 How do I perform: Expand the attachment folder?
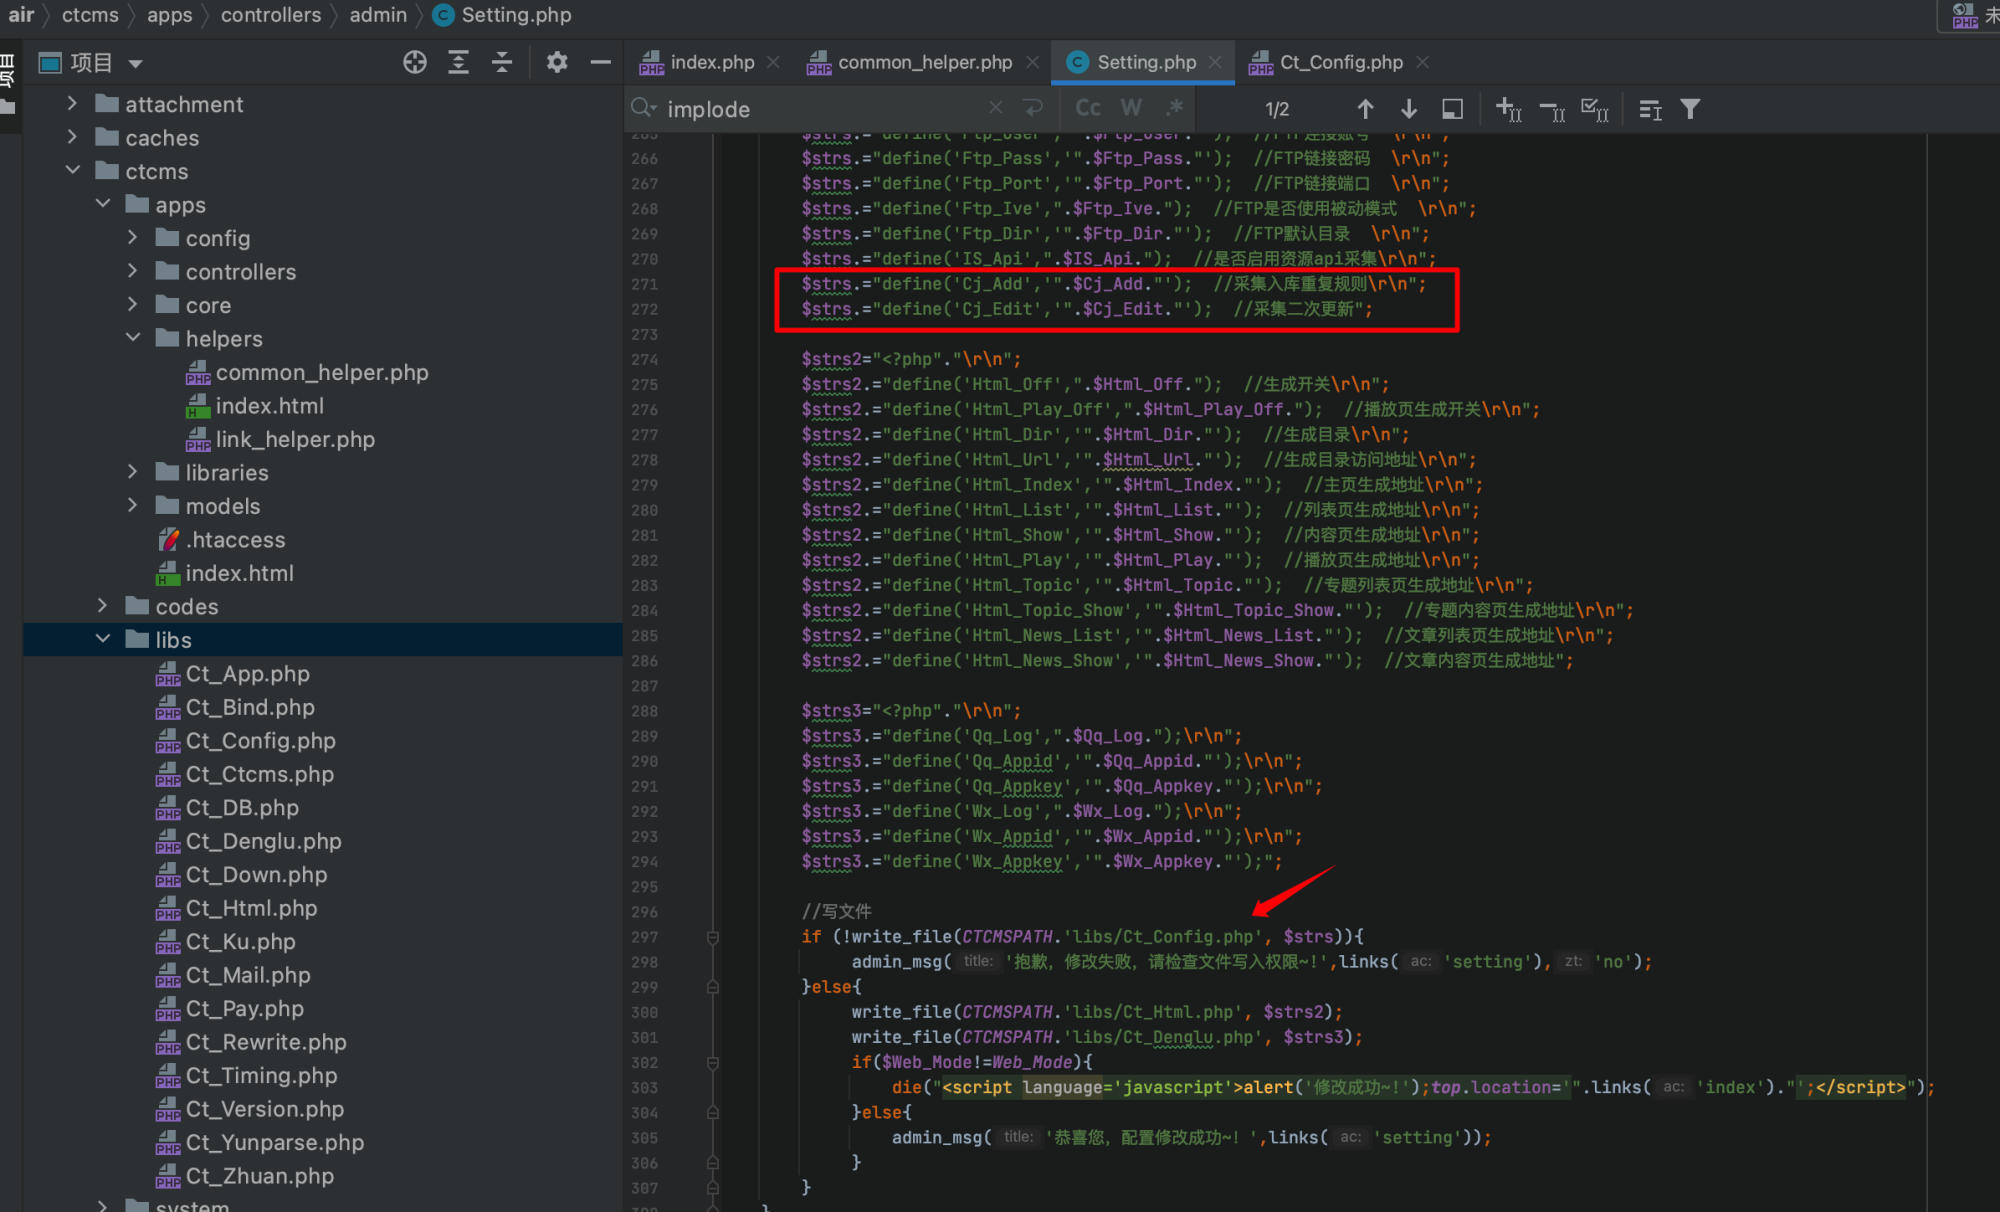coord(72,104)
